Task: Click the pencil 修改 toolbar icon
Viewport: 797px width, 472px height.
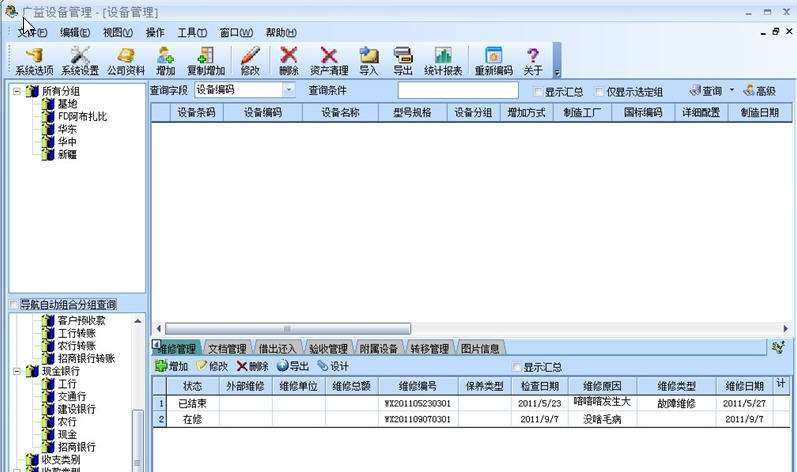Action: point(250,61)
